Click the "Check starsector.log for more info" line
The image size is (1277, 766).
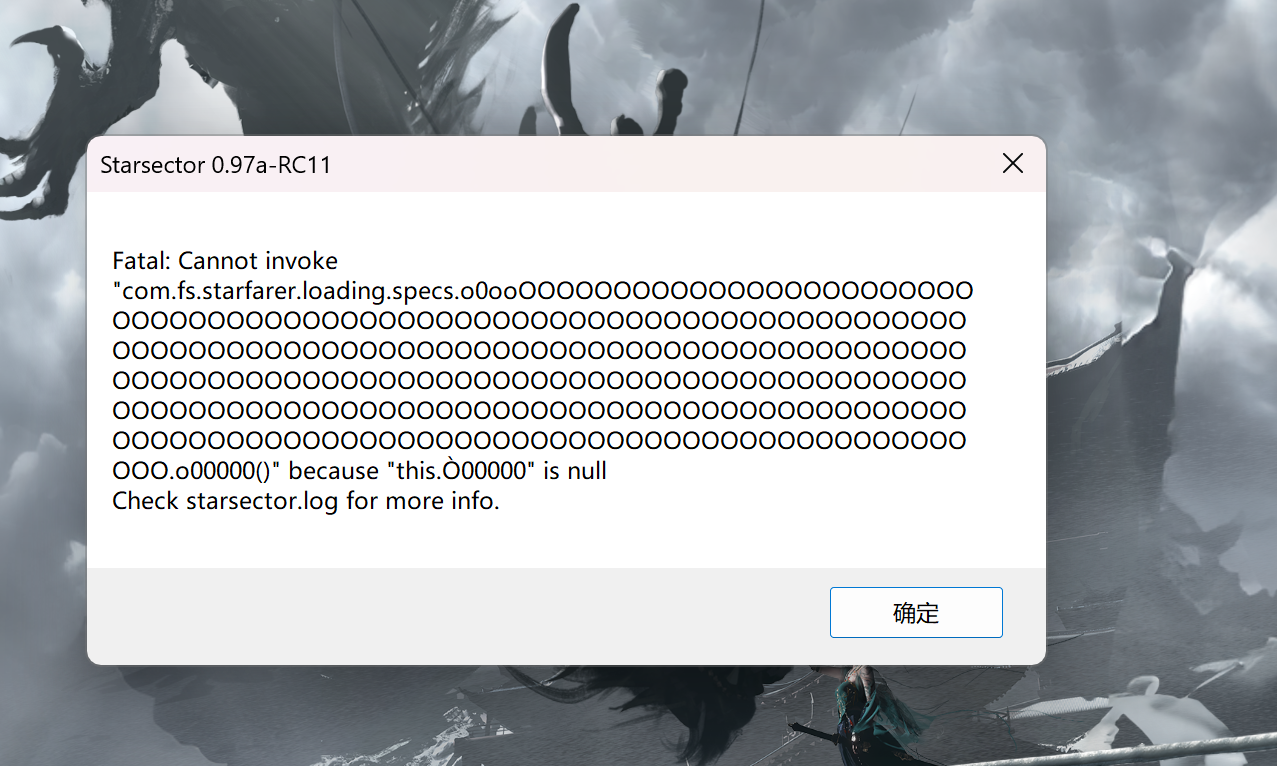(x=306, y=501)
